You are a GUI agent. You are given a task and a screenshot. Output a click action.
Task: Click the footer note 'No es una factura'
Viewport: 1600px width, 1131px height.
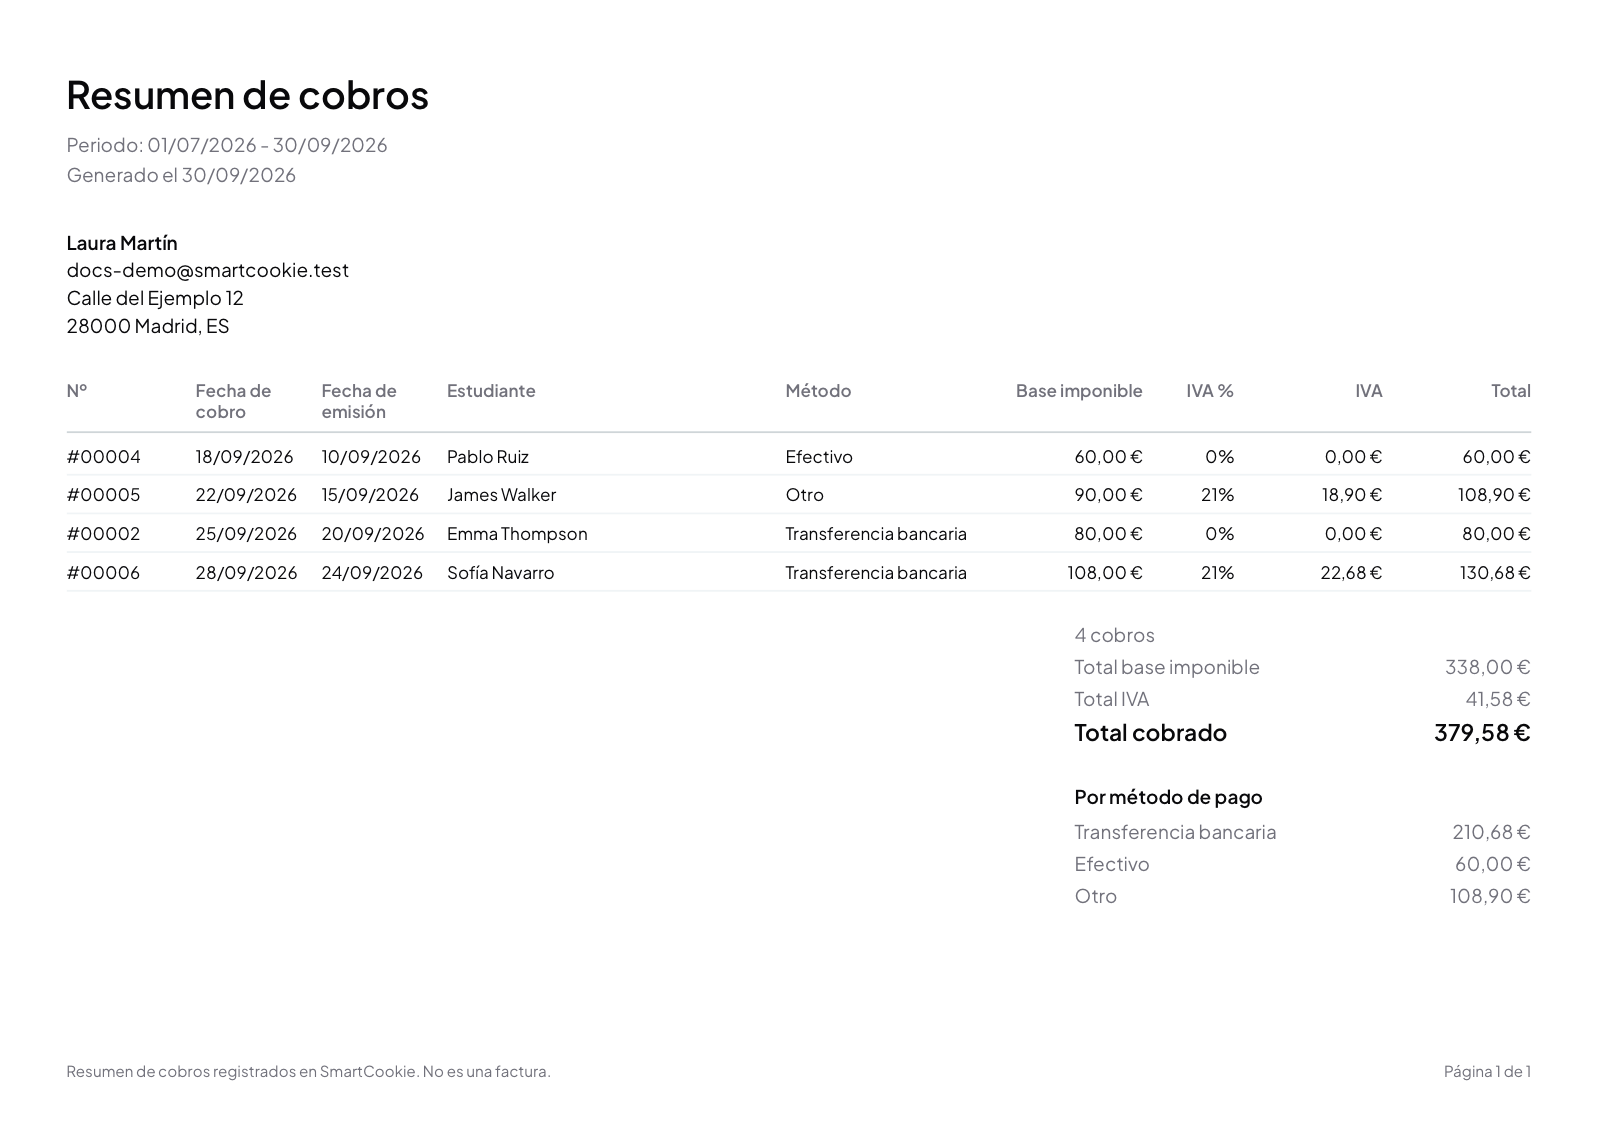[486, 1072]
